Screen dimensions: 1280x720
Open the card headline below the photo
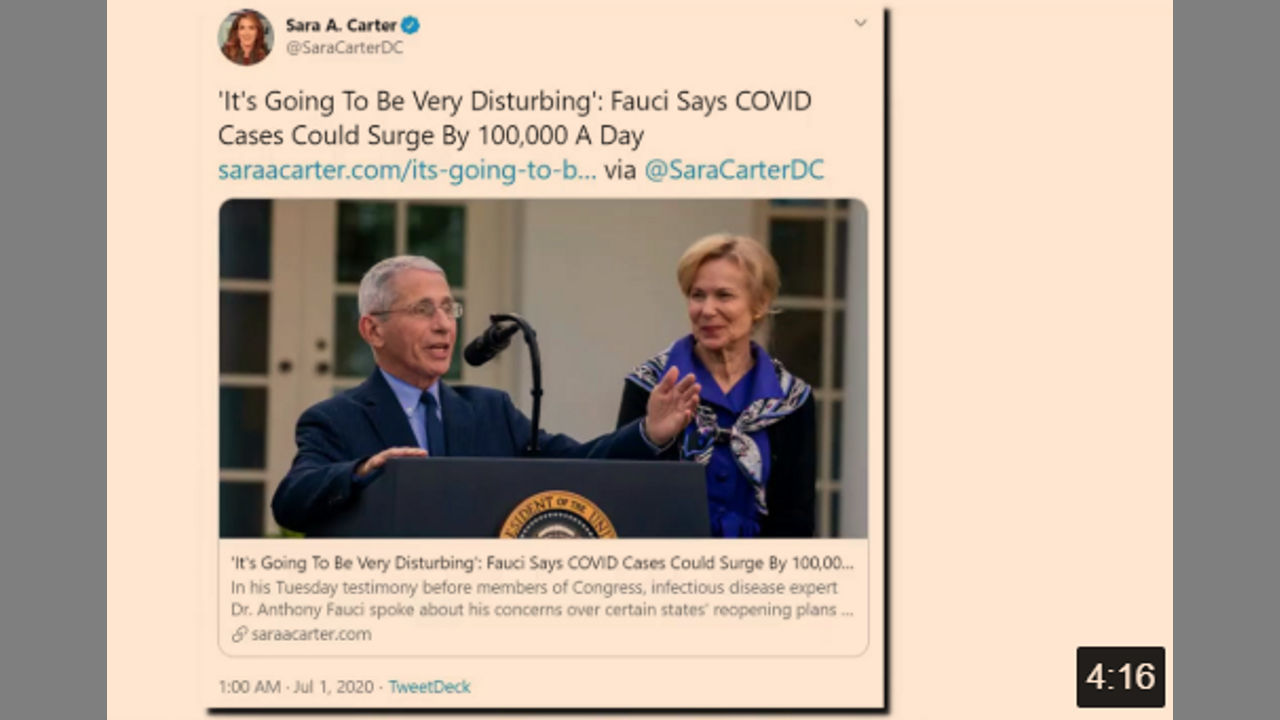tap(541, 562)
